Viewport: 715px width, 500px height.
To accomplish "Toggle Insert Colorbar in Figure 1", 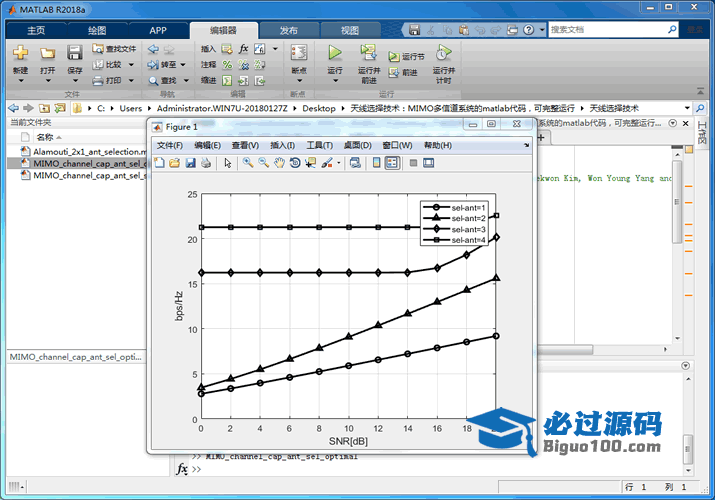I will click(377, 163).
